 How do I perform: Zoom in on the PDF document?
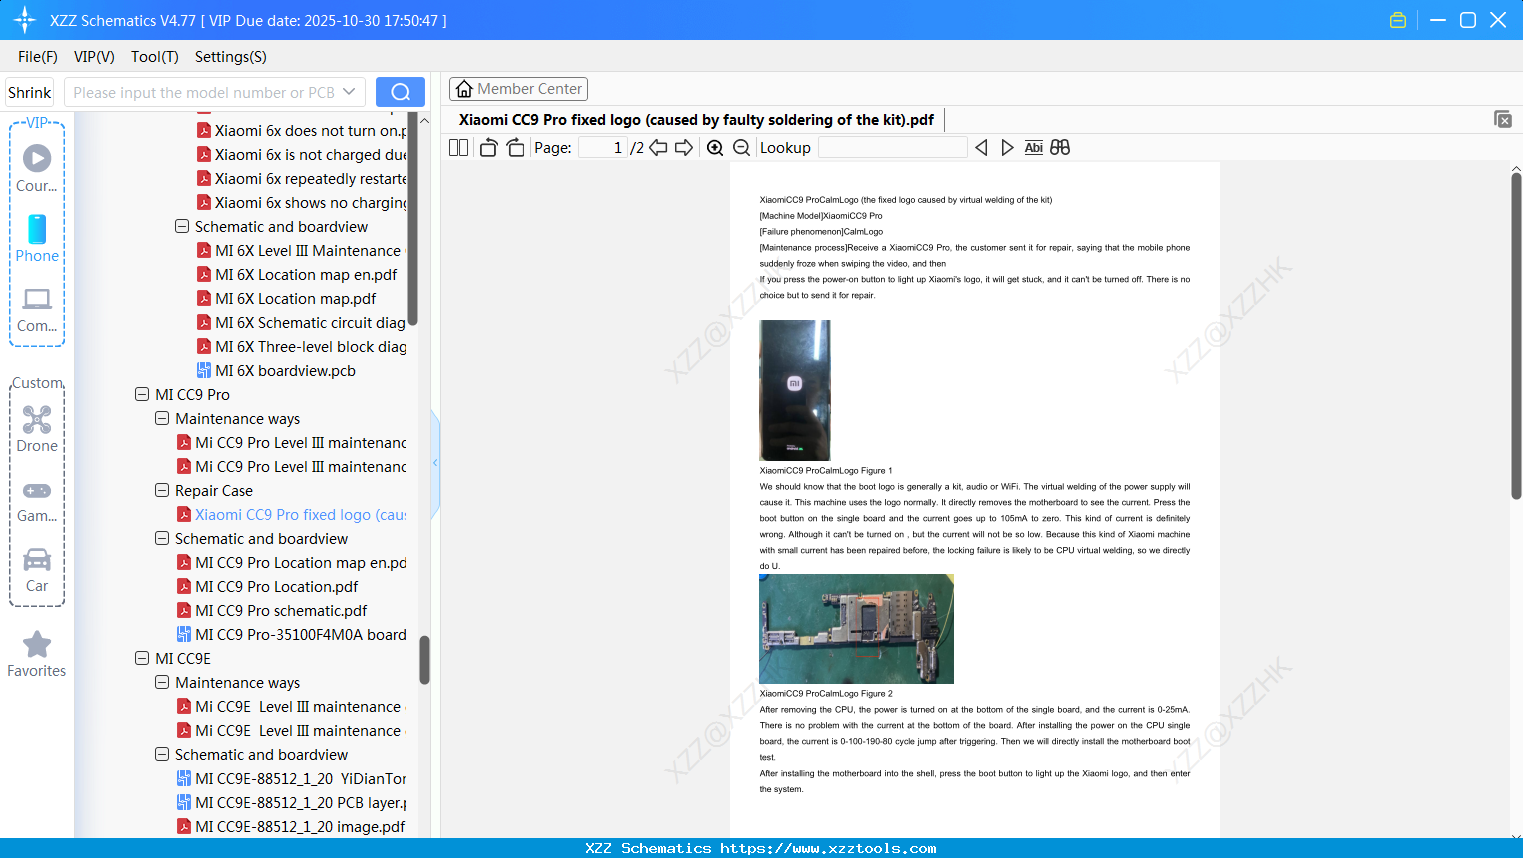pos(715,148)
